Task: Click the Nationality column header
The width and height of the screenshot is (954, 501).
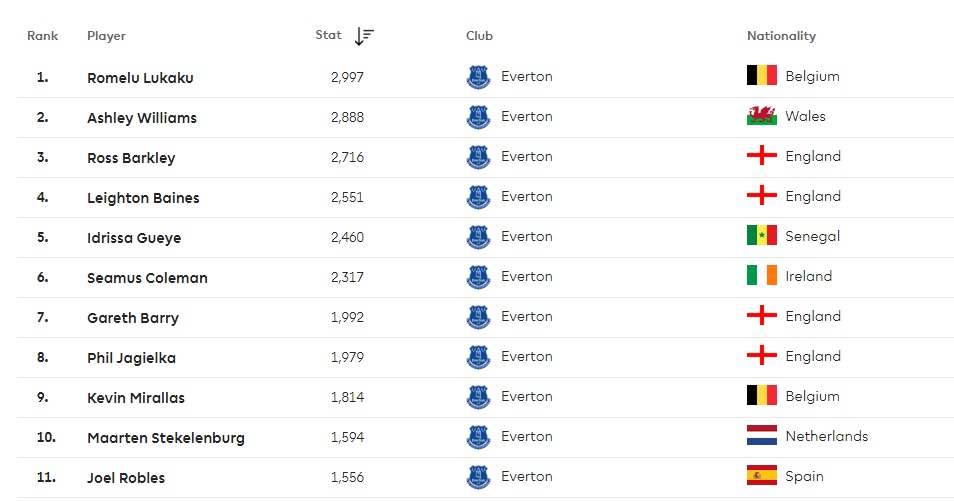Action: [781, 36]
